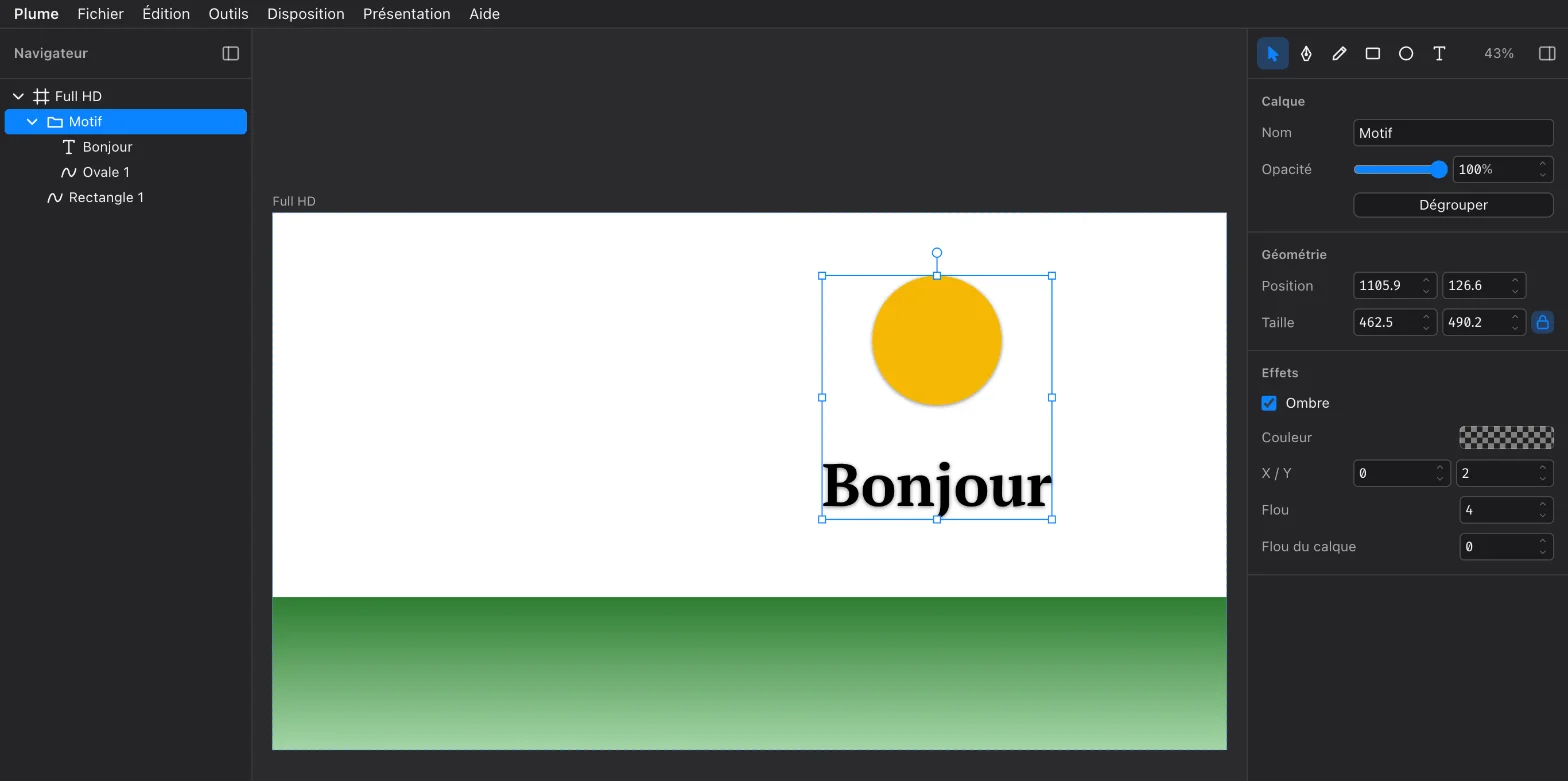Viewport: 1568px width, 781px height.
Task: Collapse the Full HD artboard tree
Action: tap(18, 96)
